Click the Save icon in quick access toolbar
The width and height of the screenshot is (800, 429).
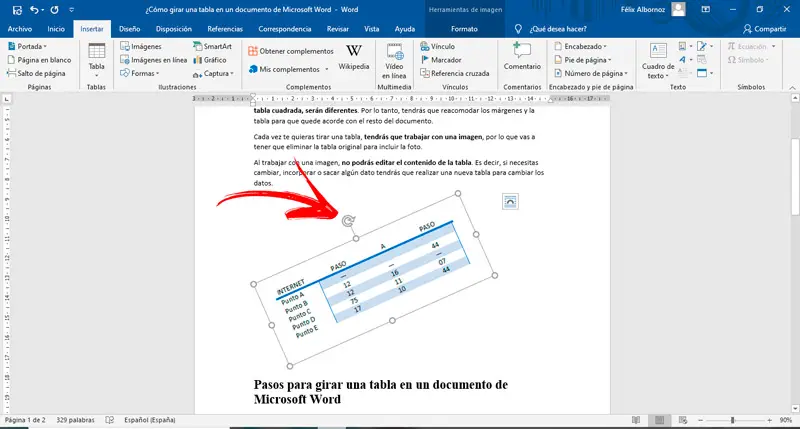tap(17, 10)
